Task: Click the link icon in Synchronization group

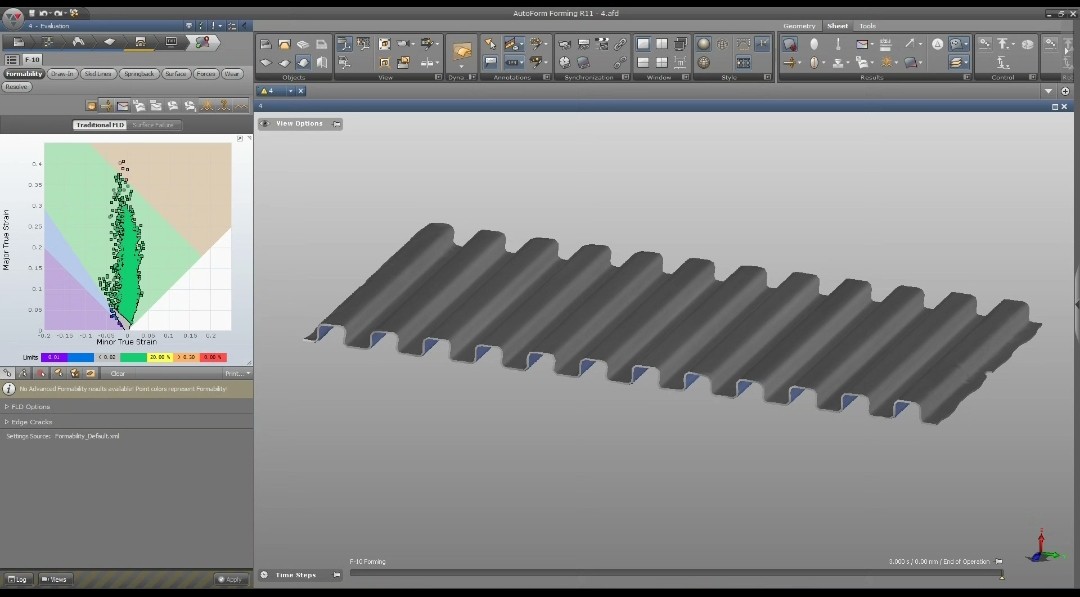Action: (620, 44)
